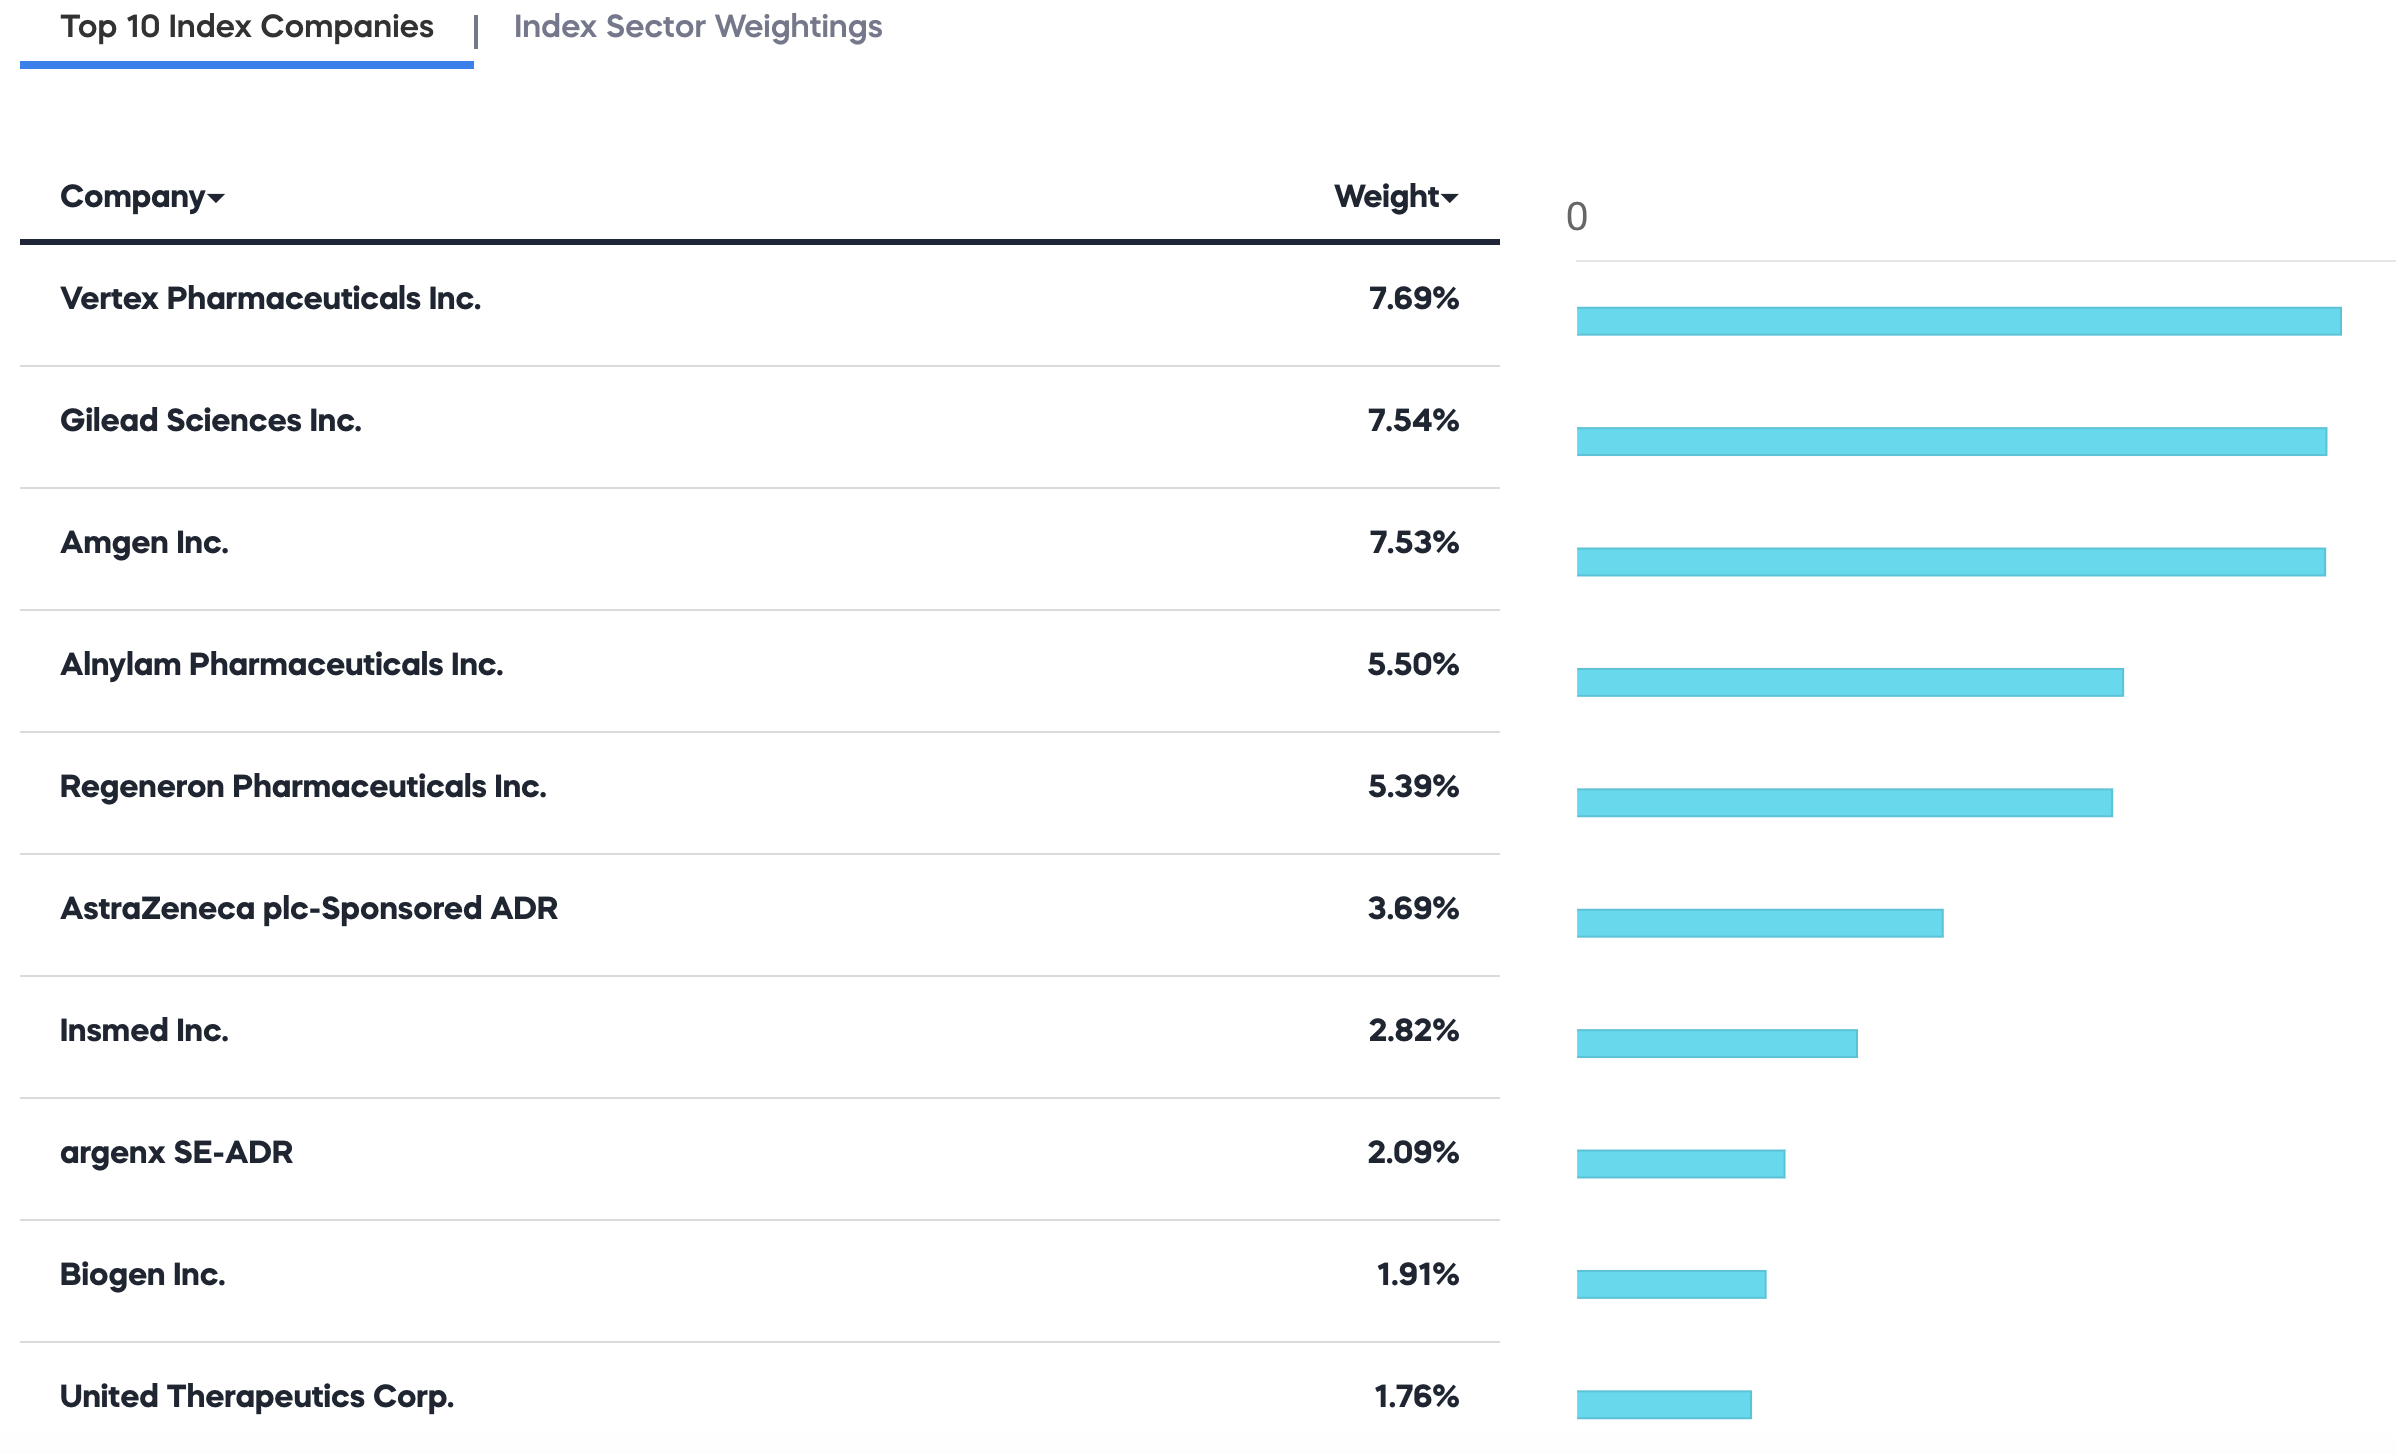
Task: Select Amgen Inc. in the table
Action: pos(144,543)
